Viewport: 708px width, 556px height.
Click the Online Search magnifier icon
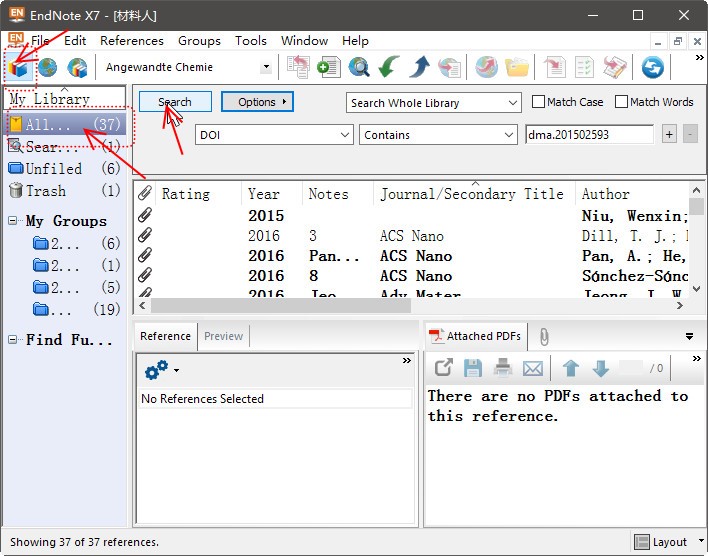pyautogui.click(x=359, y=67)
